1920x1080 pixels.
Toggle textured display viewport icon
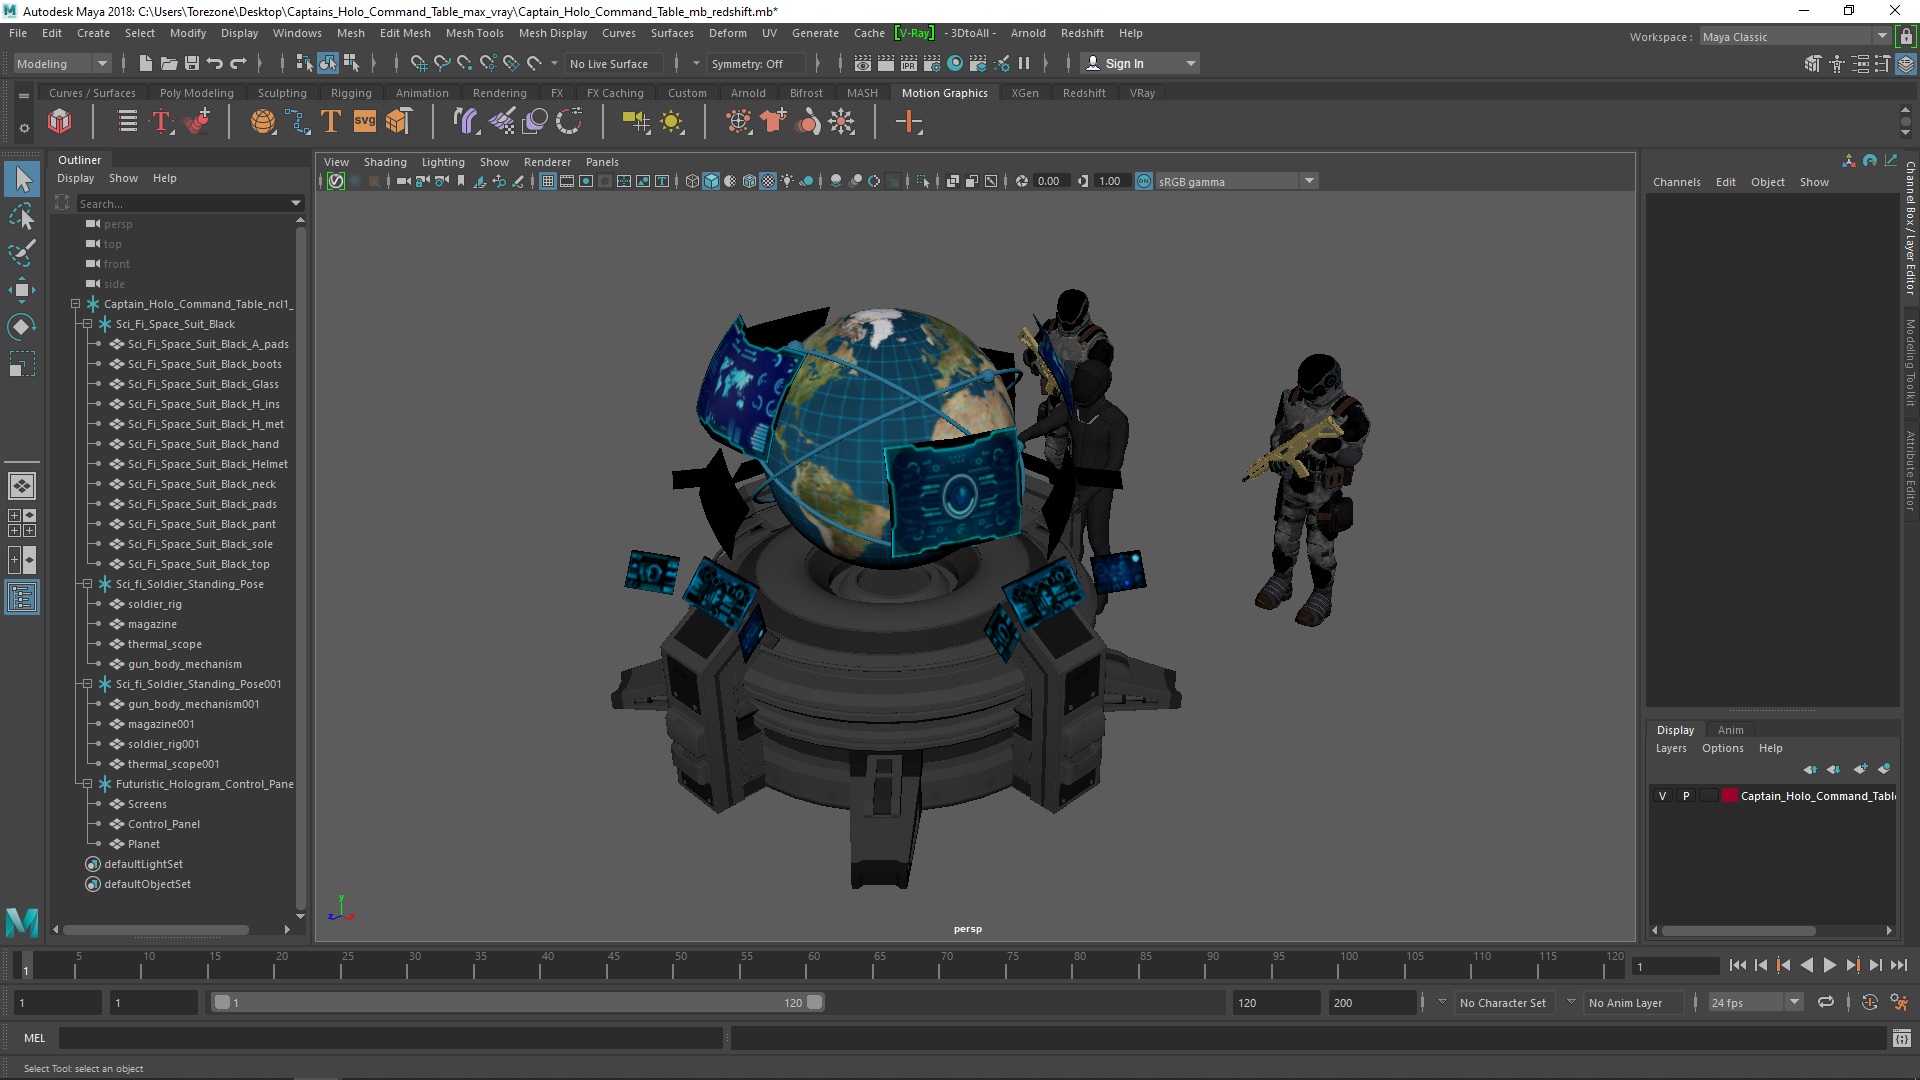click(768, 181)
